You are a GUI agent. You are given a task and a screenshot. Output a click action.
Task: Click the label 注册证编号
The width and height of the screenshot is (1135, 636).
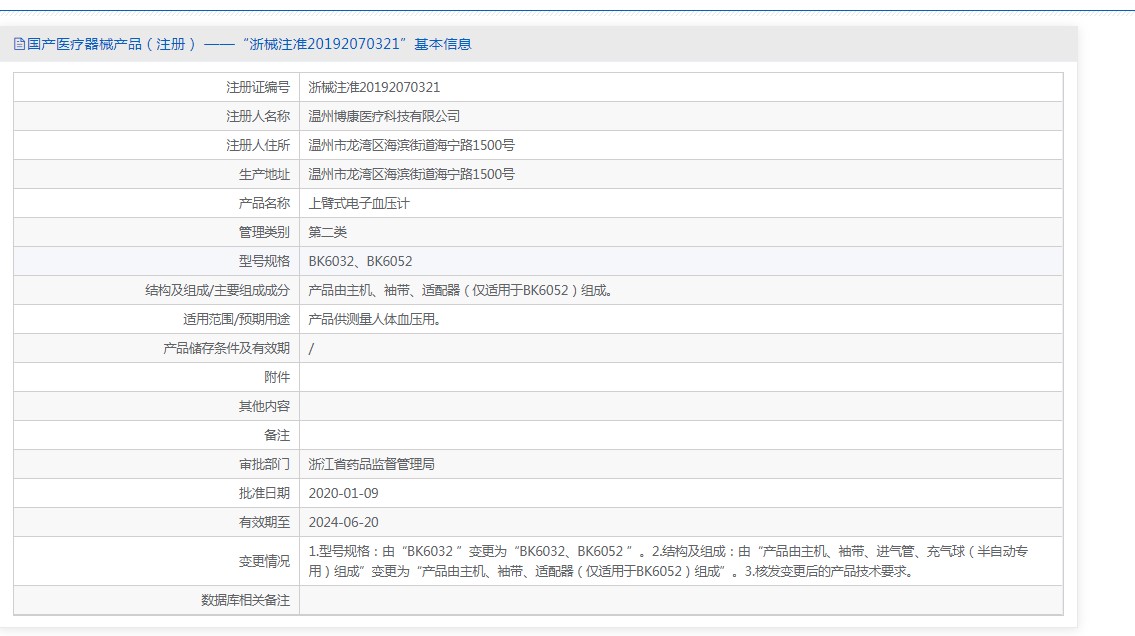coord(258,88)
